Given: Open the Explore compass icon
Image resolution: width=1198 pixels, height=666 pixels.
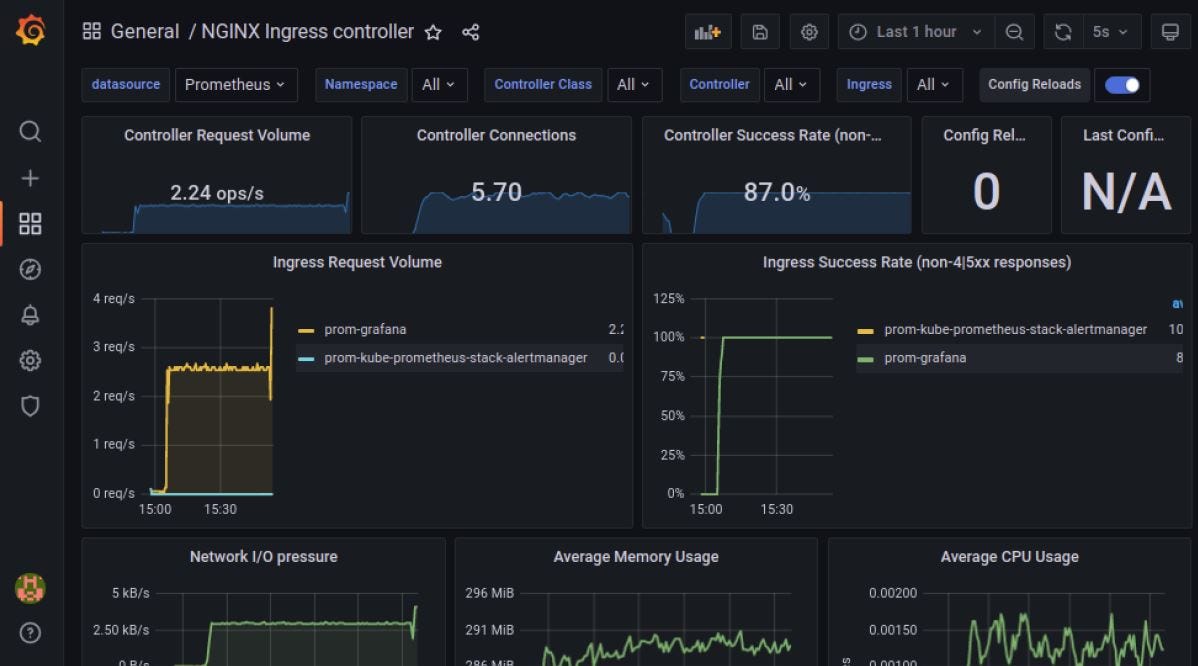Looking at the screenshot, I should [x=30, y=269].
